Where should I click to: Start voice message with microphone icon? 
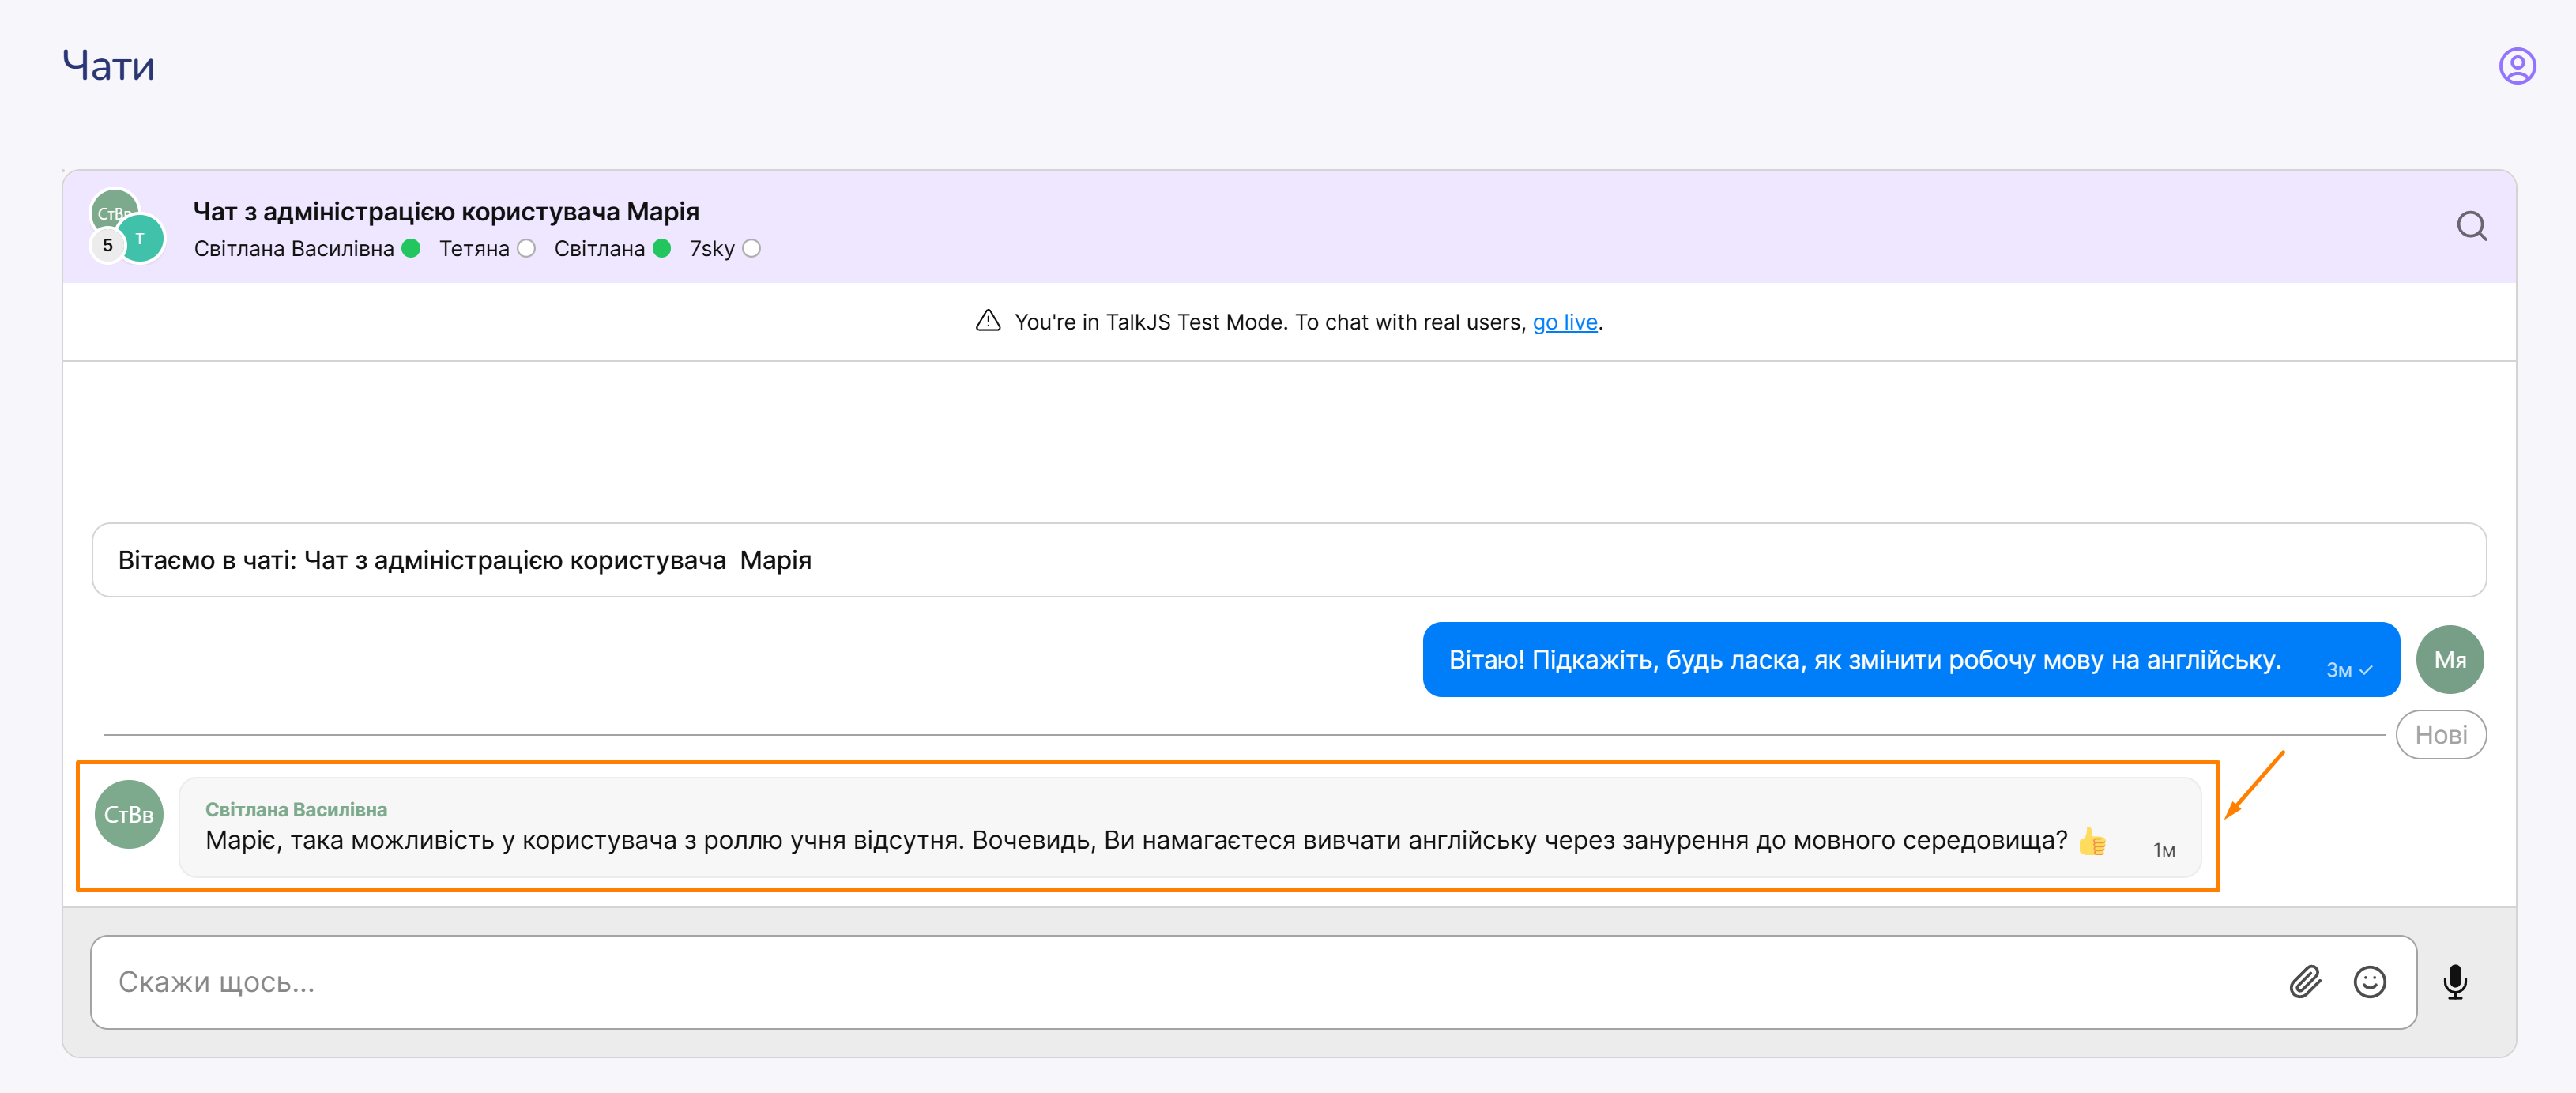pyautogui.click(x=2454, y=981)
